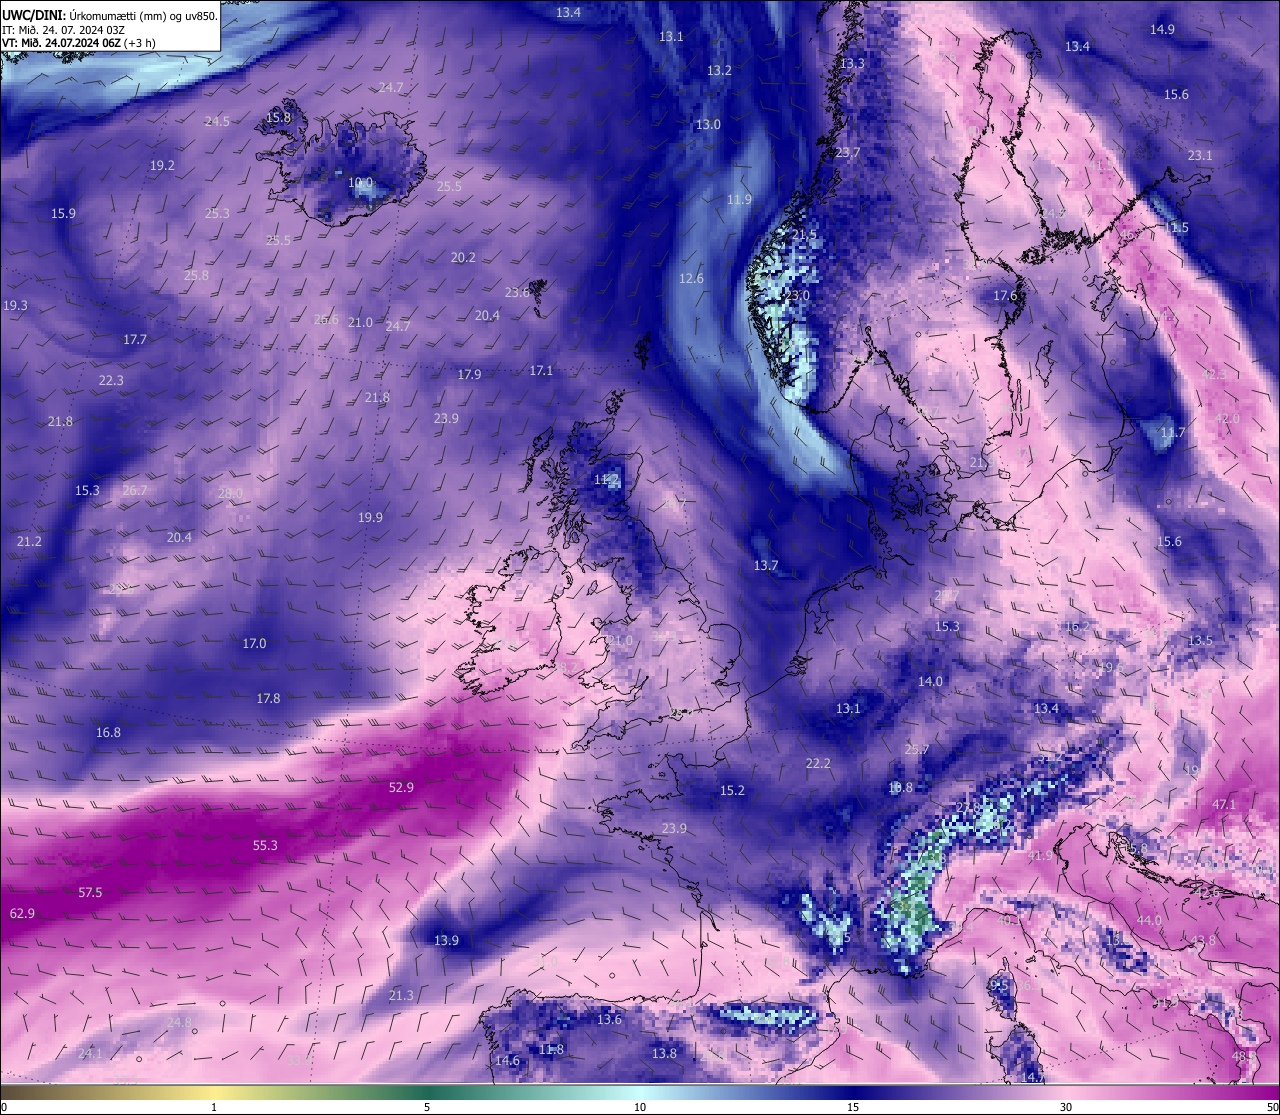Click the 15.9 value on the map
This screenshot has height=1115, width=1280.
point(63,213)
